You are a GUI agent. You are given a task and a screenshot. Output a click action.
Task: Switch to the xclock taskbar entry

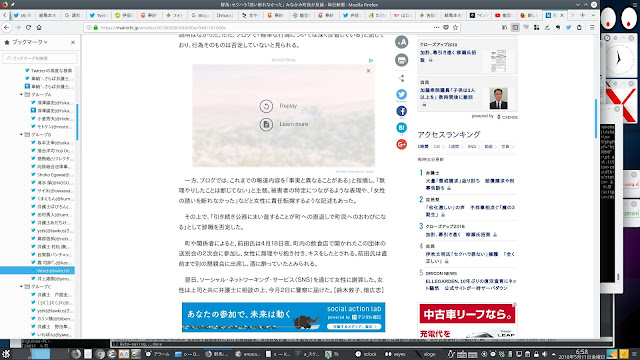(366, 354)
